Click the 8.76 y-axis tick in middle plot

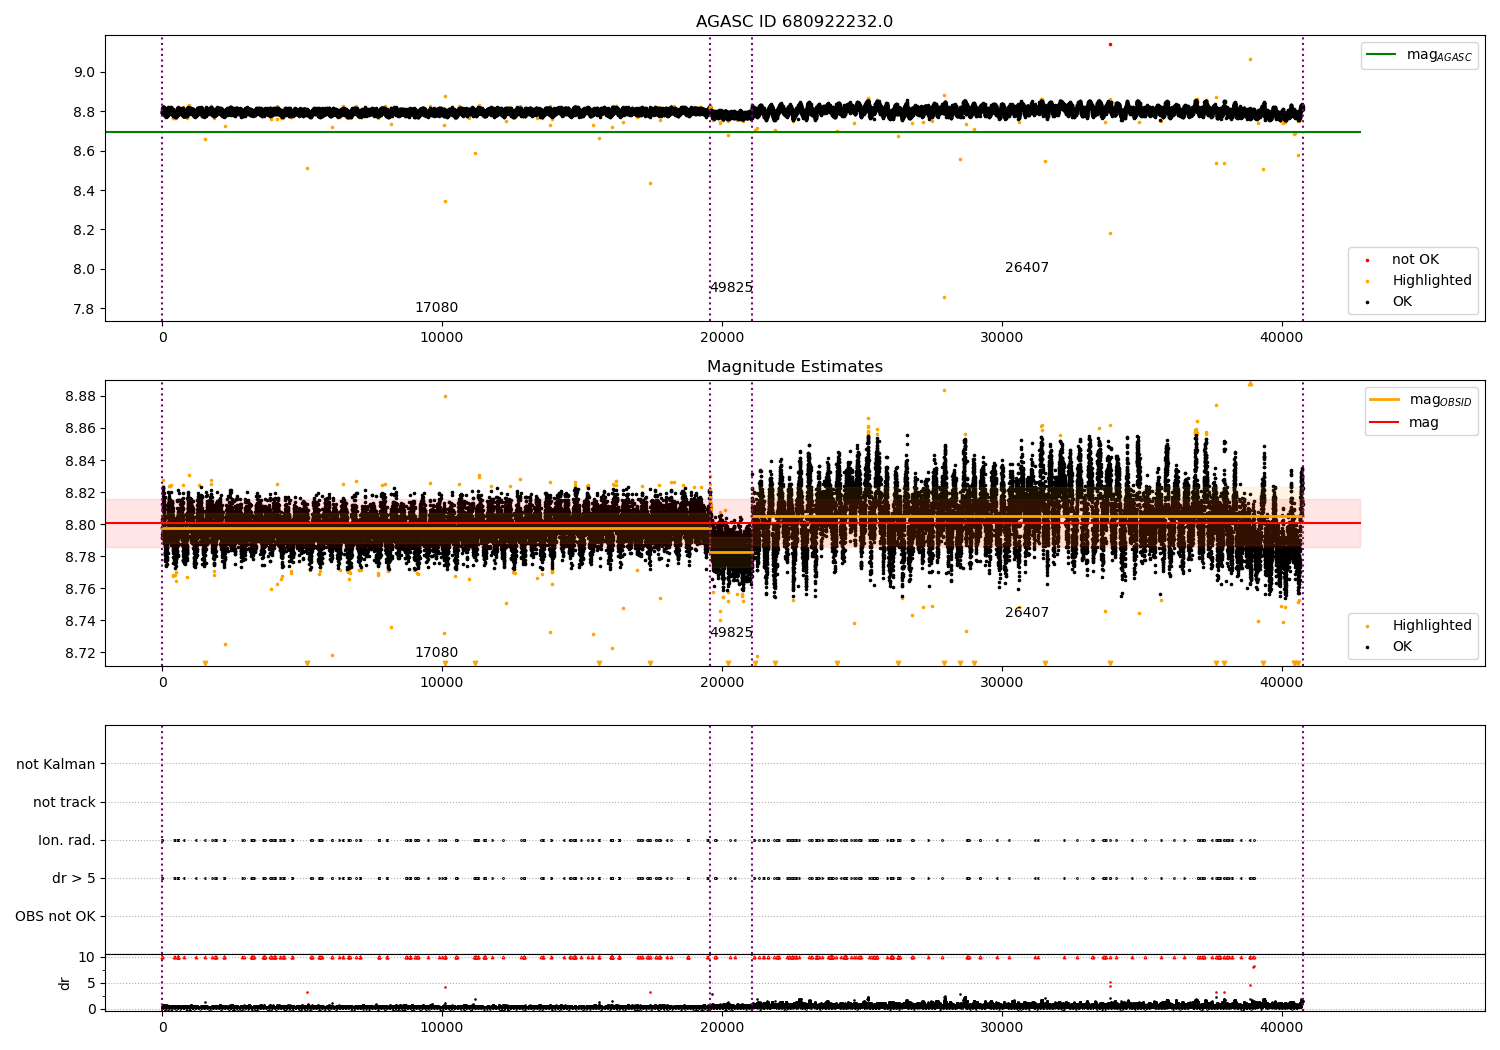pos(80,589)
